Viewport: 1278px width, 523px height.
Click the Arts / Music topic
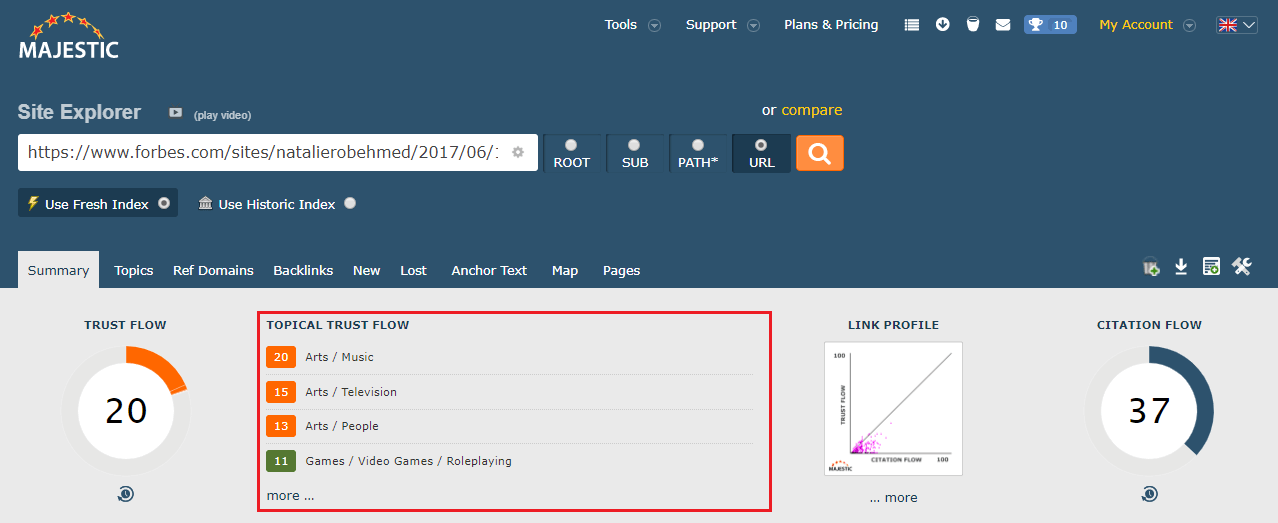(339, 357)
